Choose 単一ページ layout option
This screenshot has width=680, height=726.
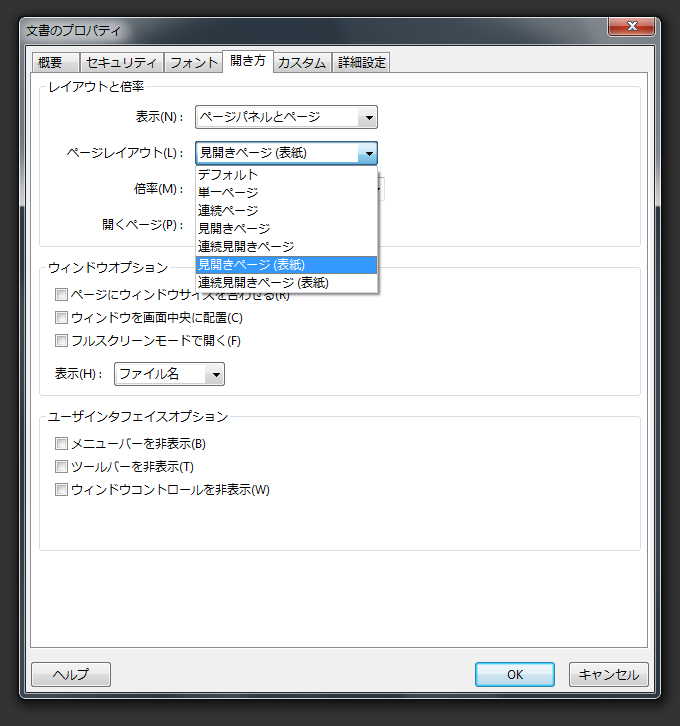tap(286, 193)
